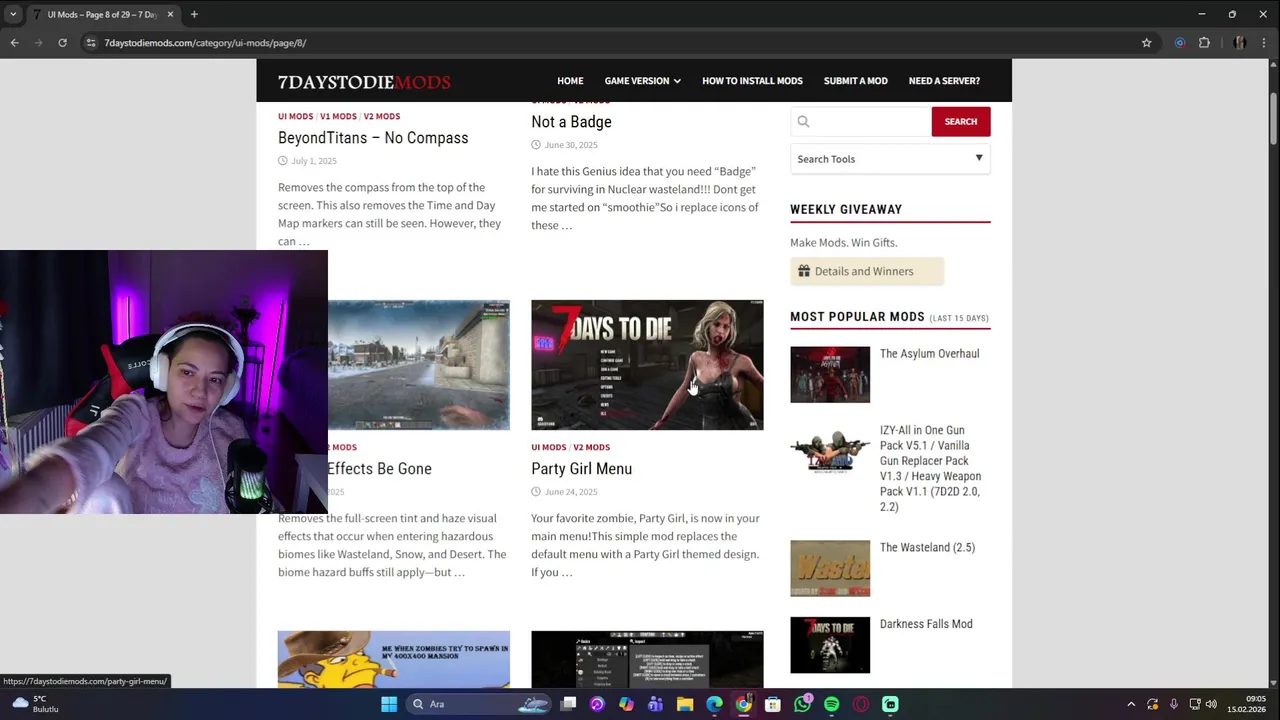This screenshot has height=720, width=1280.
Task: Go back to the previous page
Action: [x=14, y=43]
